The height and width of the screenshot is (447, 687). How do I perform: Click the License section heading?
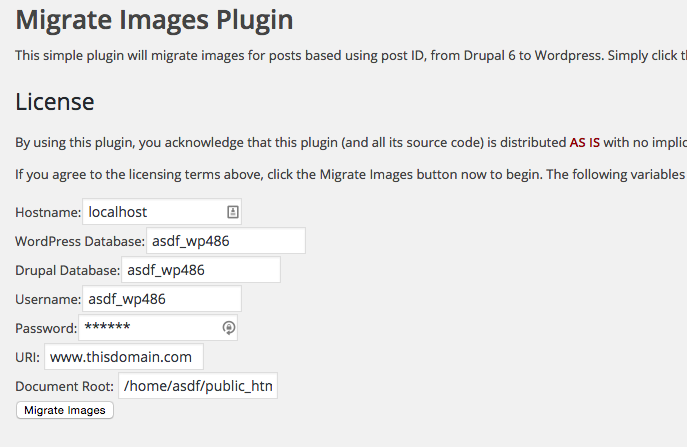[55, 102]
